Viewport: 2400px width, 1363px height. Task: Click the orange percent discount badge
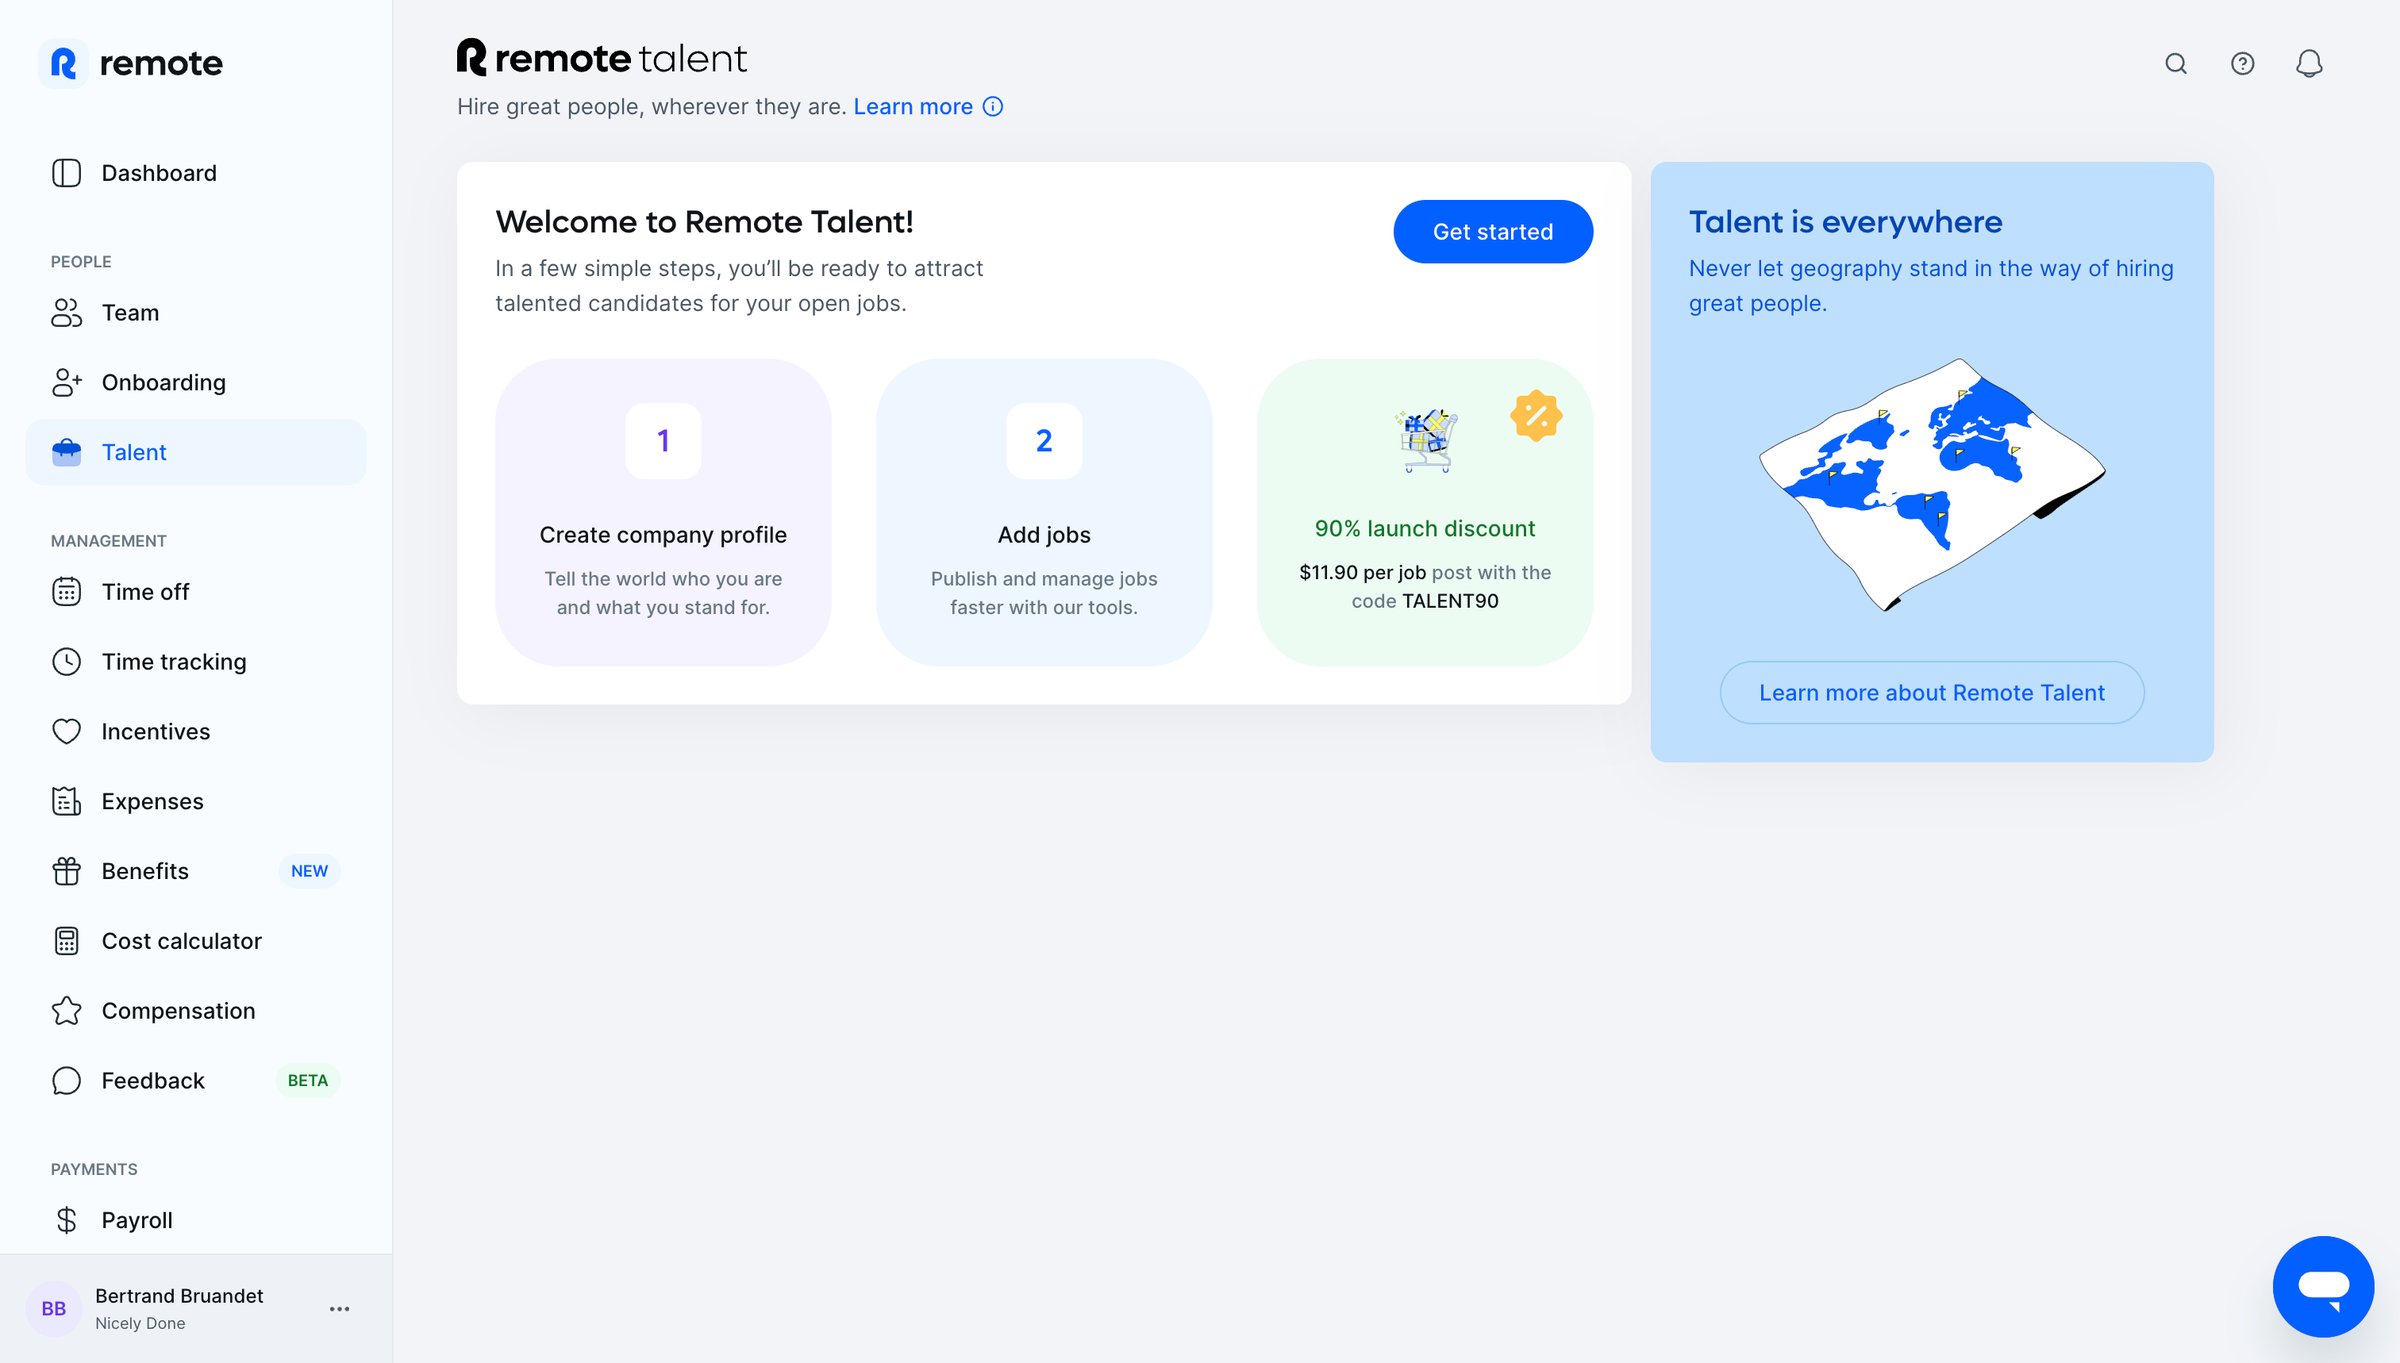[1536, 416]
